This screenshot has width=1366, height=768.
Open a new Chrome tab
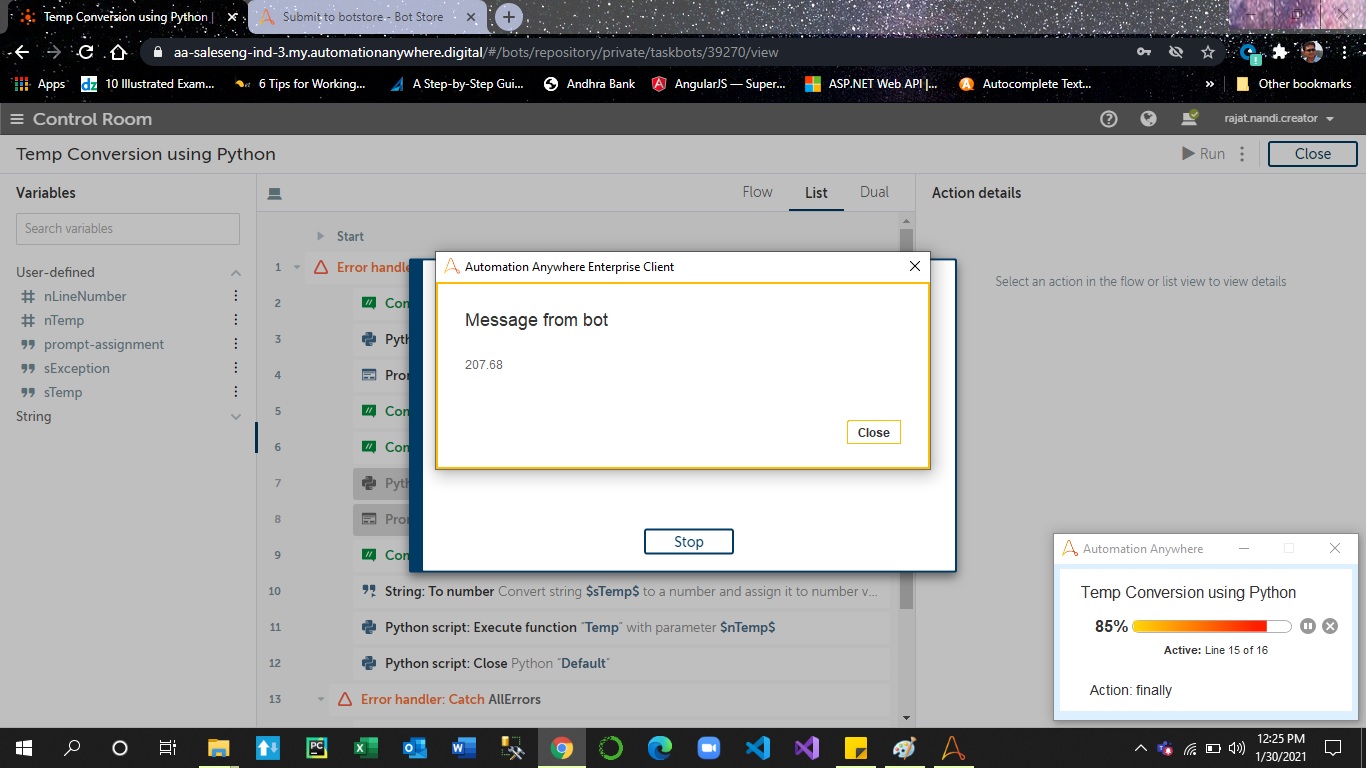pos(509,17)
